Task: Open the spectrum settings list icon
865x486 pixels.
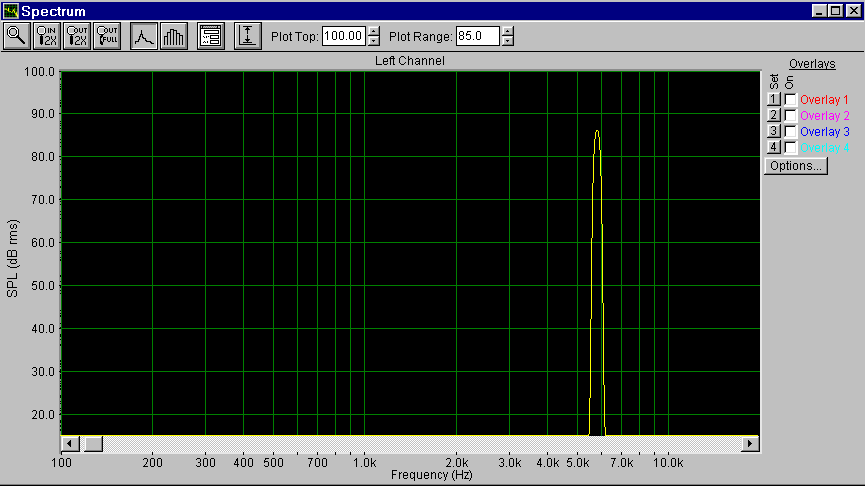Action: 211,36
